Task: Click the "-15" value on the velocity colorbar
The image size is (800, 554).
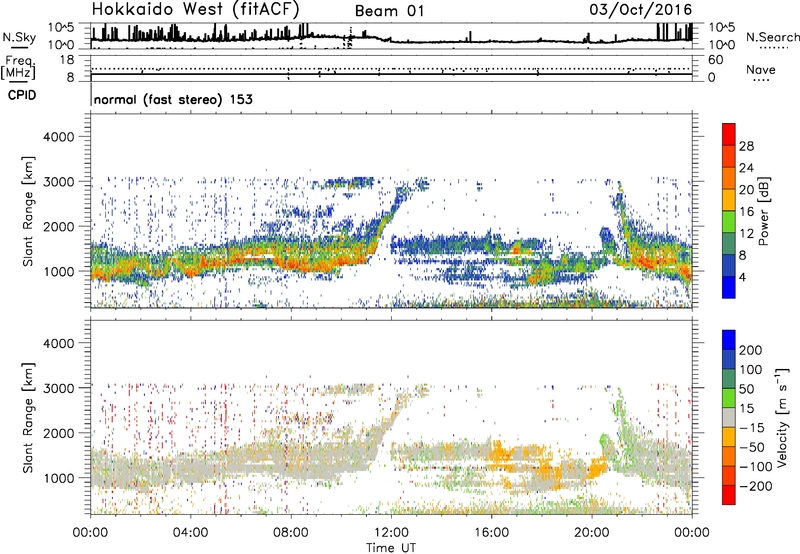Action: pos(752,428)
